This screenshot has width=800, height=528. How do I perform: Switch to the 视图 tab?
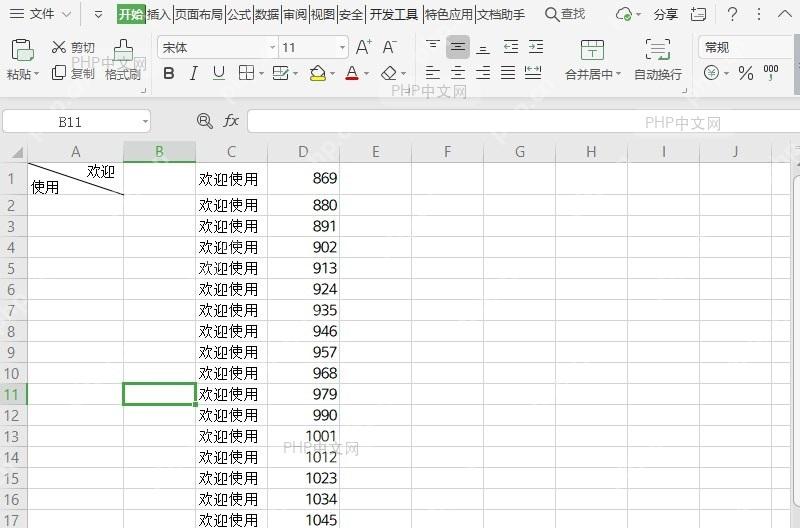click(x=323, y=14)
